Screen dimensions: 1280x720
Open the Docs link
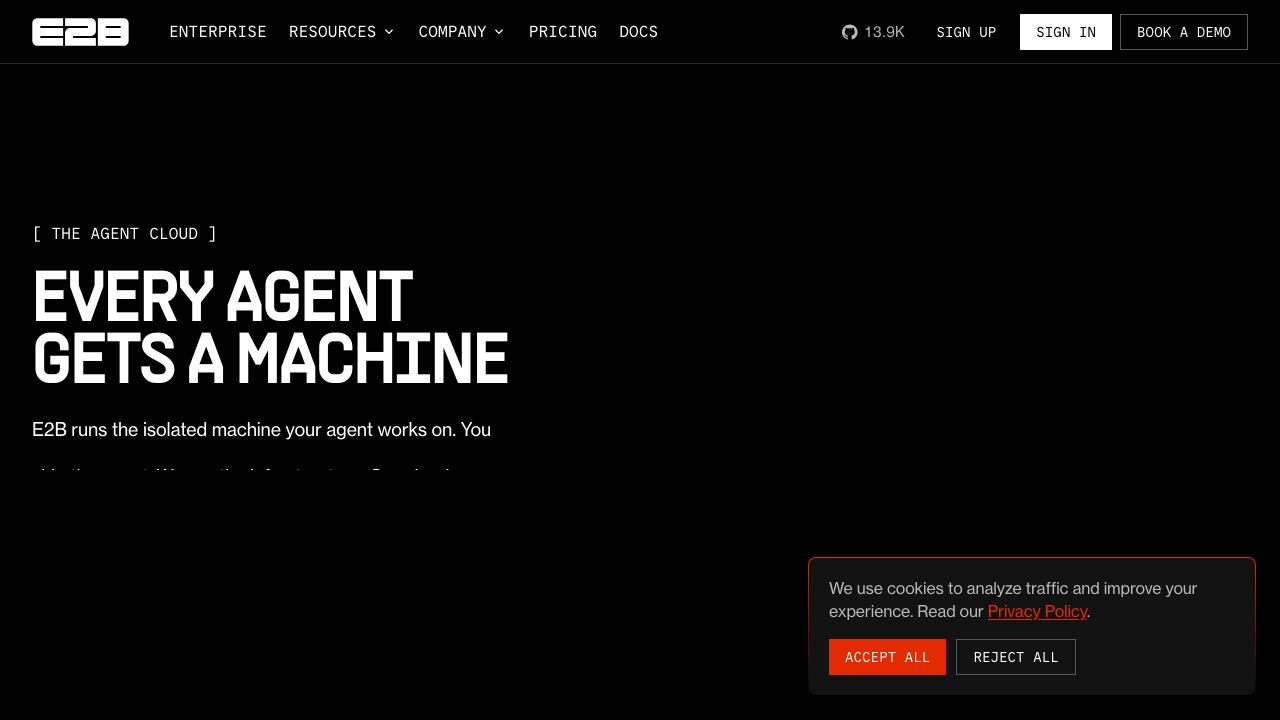pyautogui.click(x=639, y=32)
